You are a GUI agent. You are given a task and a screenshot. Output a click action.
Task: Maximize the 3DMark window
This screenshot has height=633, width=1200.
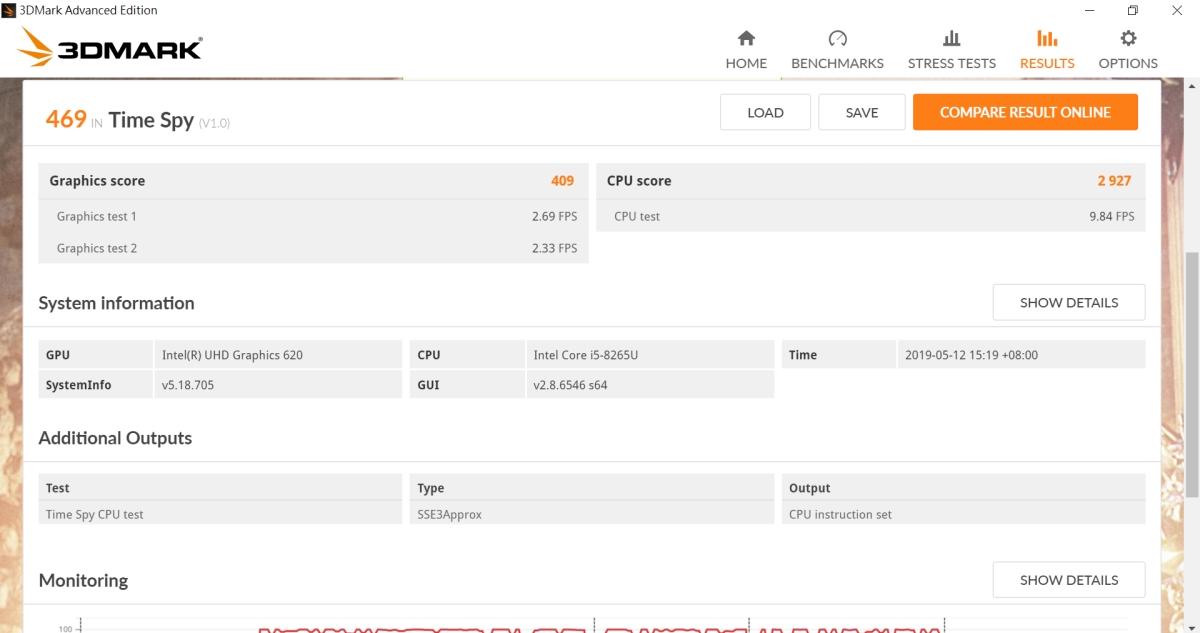(x=1132, y=10)
